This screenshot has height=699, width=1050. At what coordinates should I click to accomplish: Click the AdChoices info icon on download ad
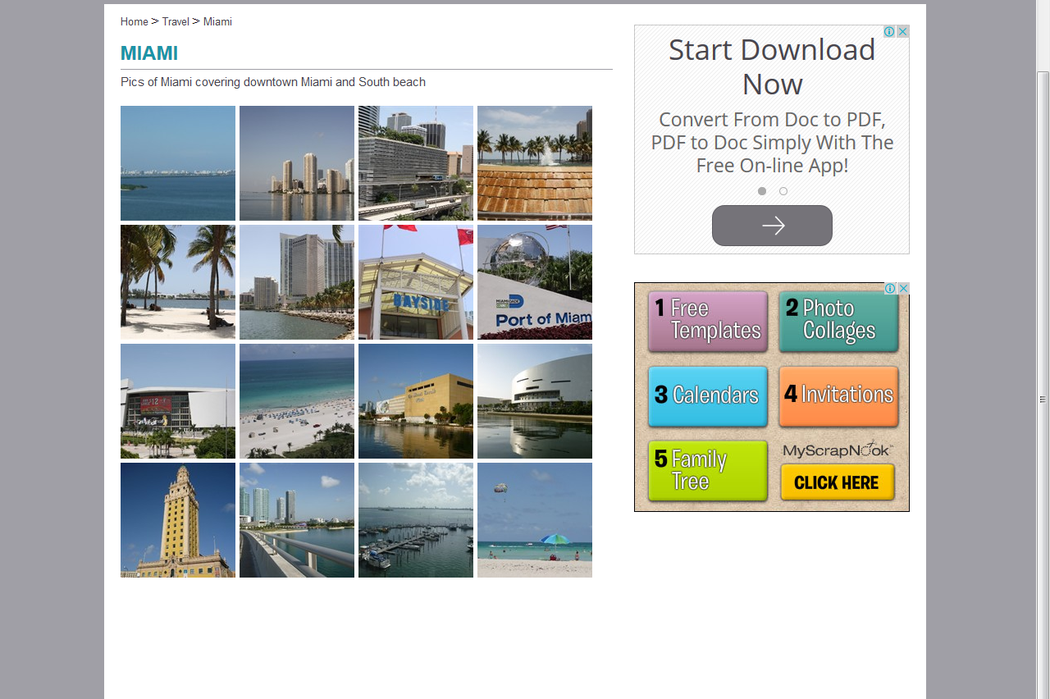[890, 32]
